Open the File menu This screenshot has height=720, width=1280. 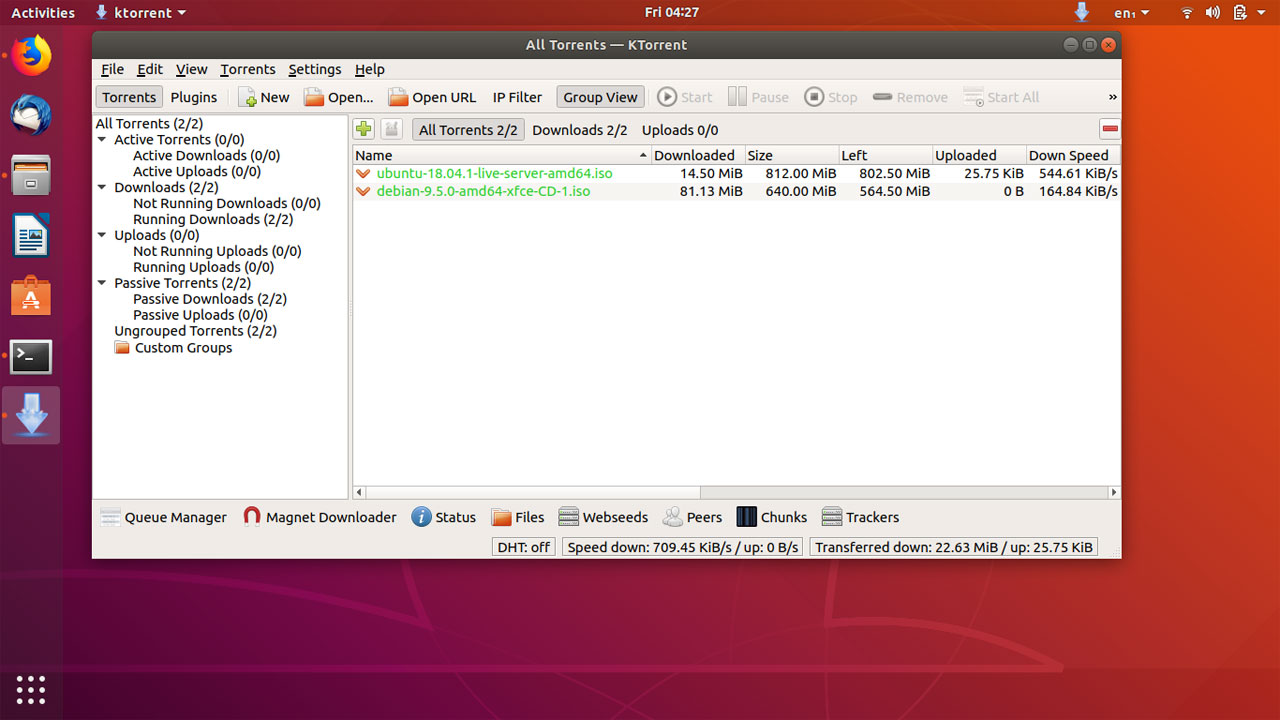click(x=113, y=69)
